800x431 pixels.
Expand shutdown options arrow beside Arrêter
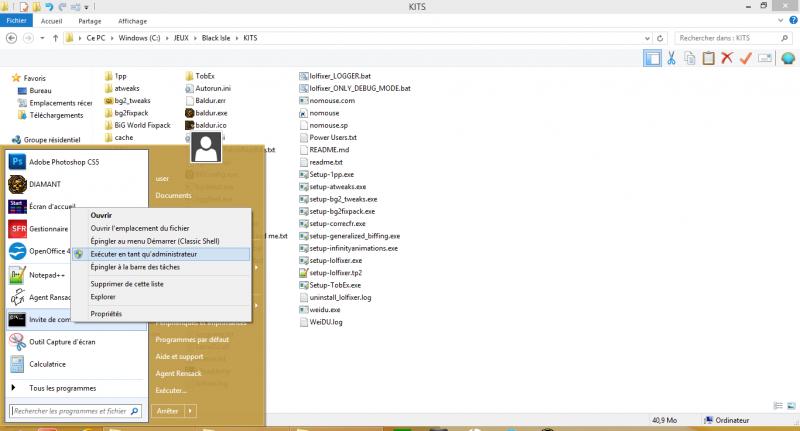[190, 411]
